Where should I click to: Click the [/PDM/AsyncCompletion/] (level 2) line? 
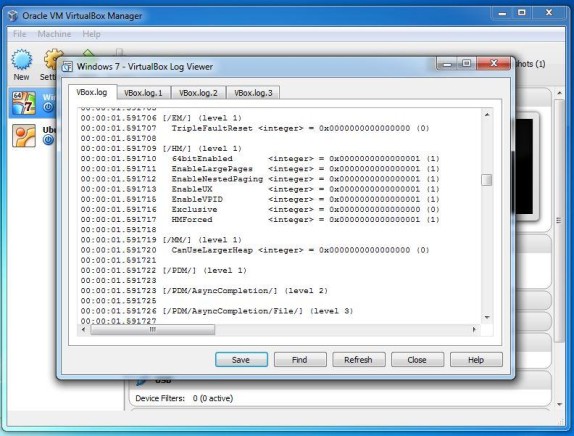click(x=204, y=291)
